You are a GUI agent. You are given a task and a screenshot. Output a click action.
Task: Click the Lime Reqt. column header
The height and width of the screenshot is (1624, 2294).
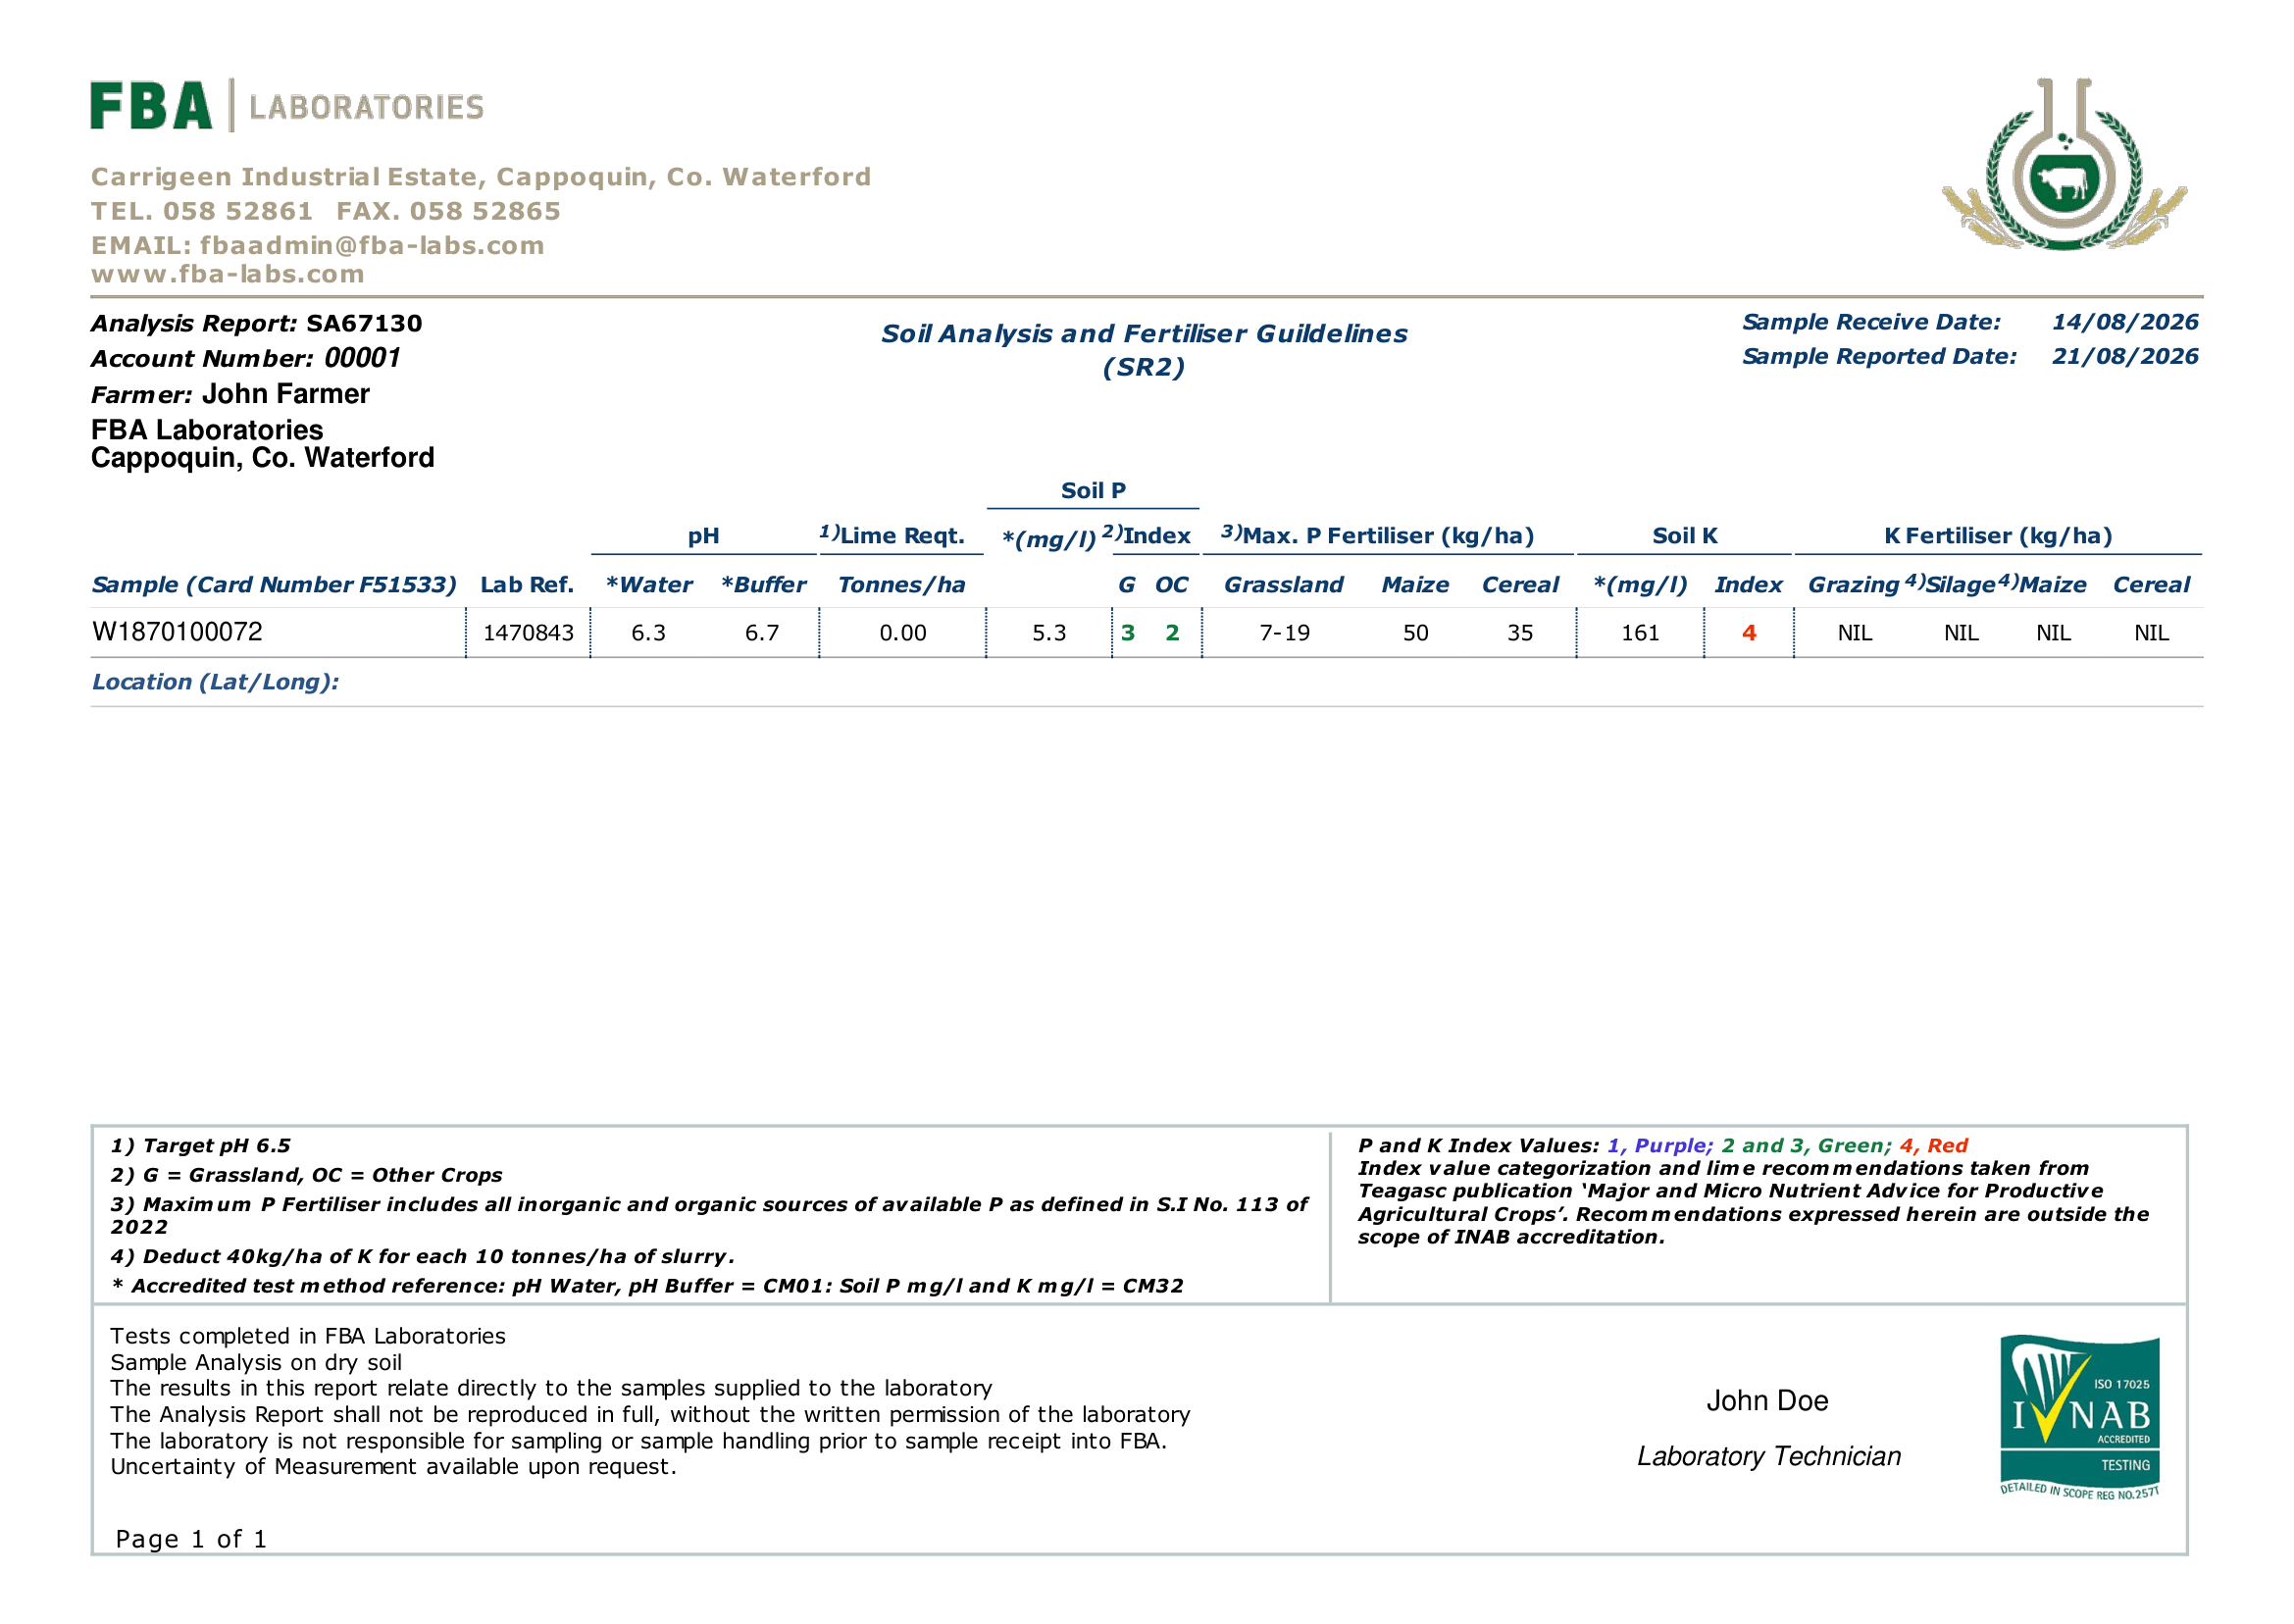892,536
